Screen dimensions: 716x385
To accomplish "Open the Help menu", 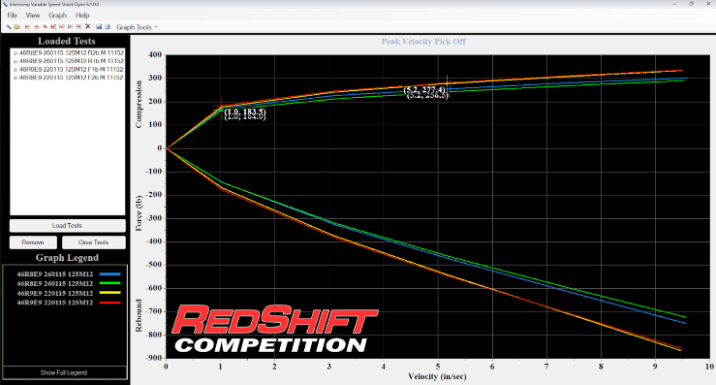I will (x=82, y=15).
